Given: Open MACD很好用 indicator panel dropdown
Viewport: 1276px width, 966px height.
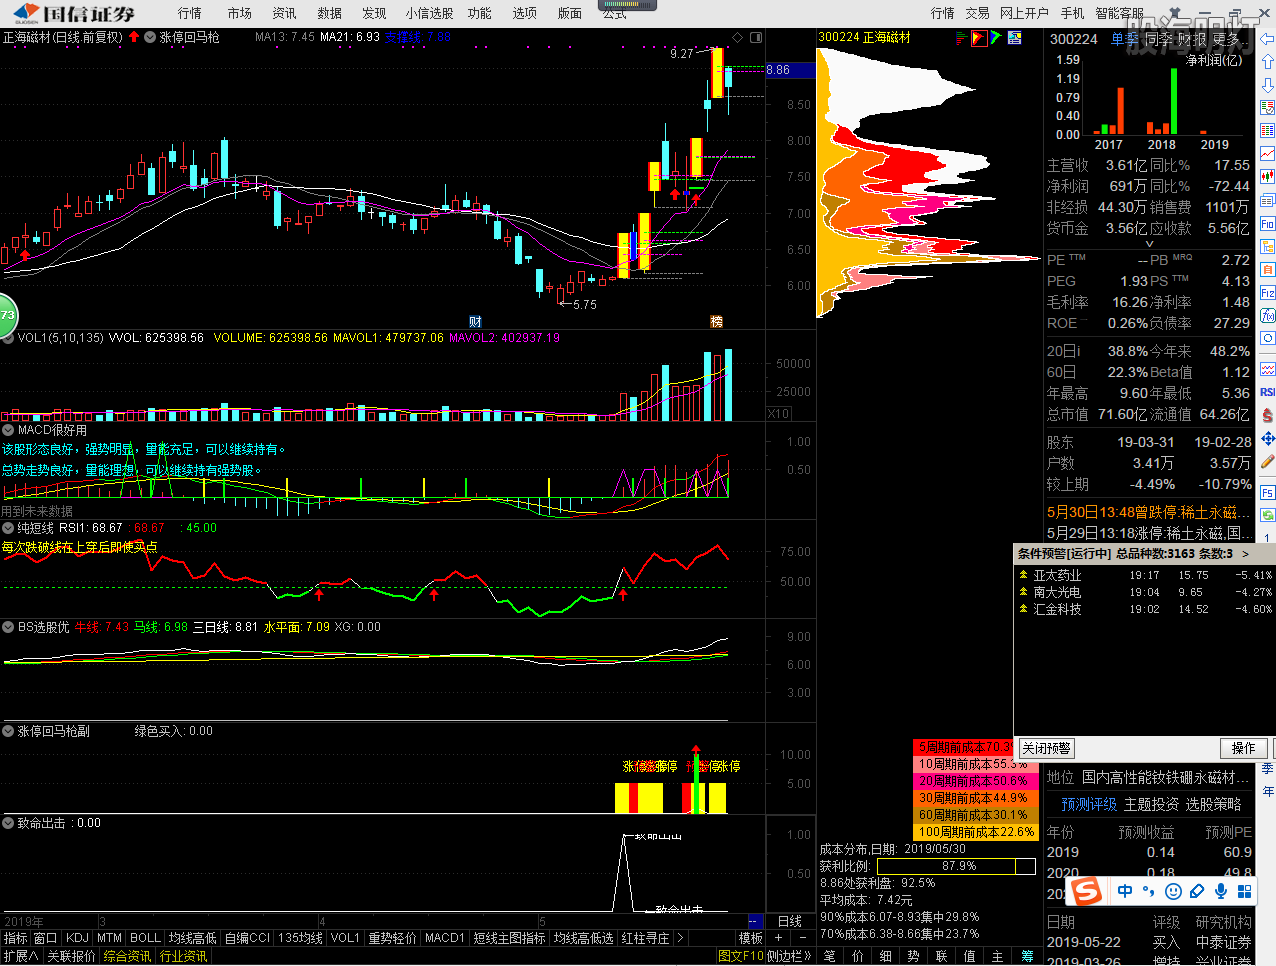Looking at the screenshot, I should (9, 430).
